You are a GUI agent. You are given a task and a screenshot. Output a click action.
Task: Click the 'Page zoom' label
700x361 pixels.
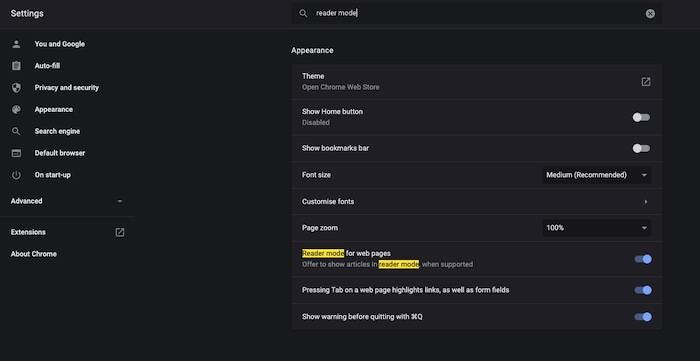pyautogui.click(x=320, y=228)
